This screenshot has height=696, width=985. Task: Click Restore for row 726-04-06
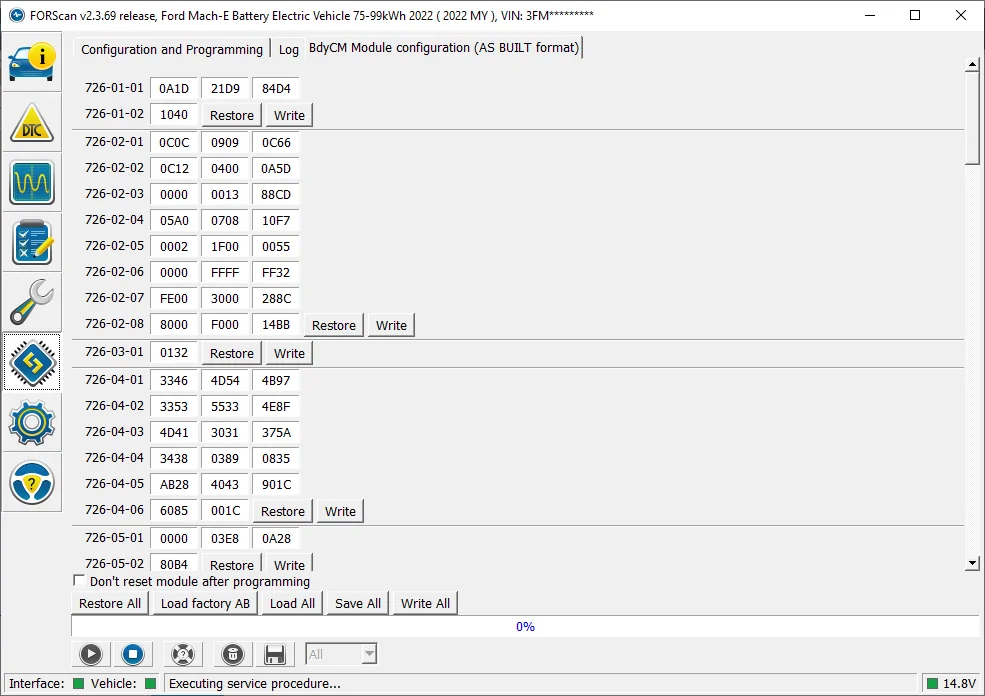[x=283, y=511]
